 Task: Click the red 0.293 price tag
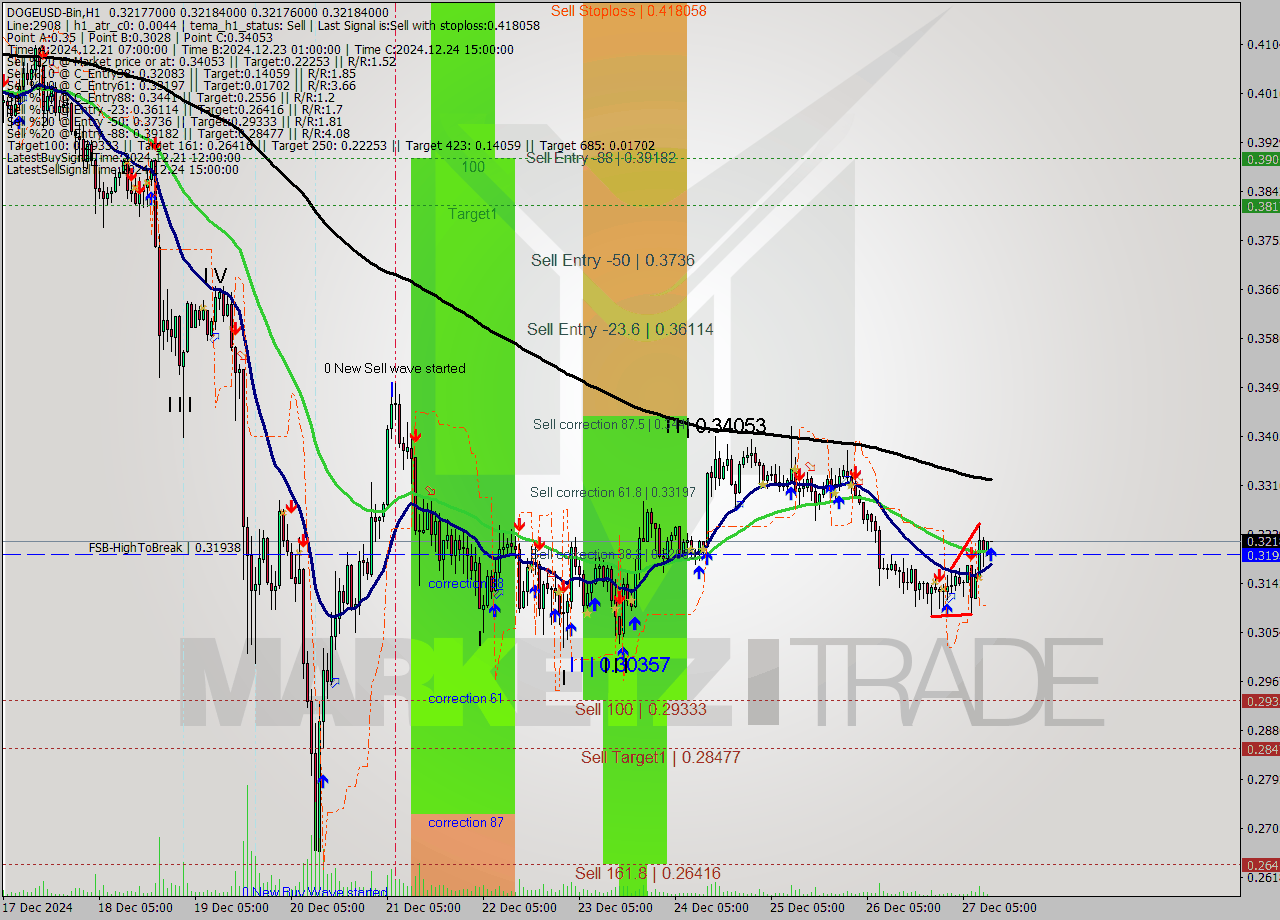point(1260,701)
